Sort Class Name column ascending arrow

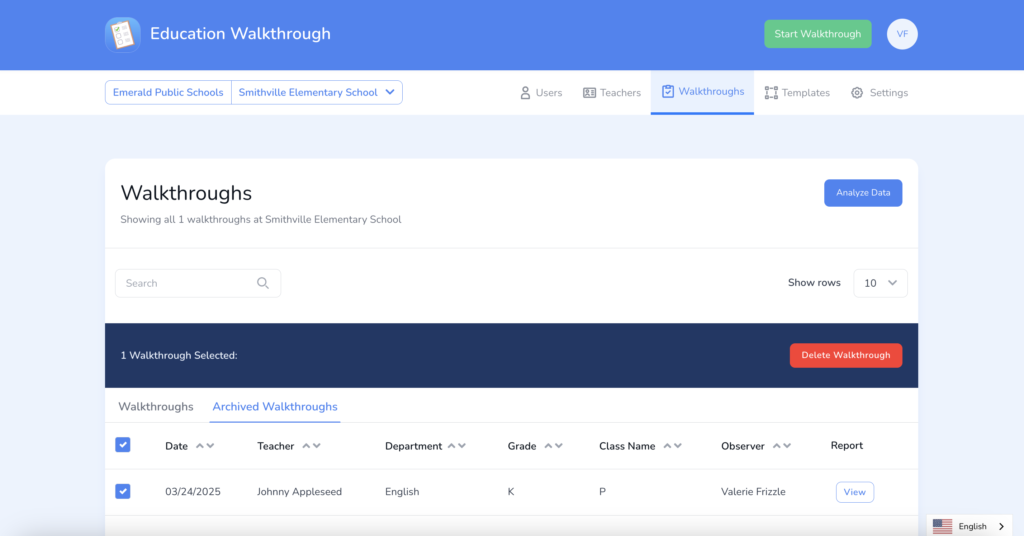pos(667,446)
